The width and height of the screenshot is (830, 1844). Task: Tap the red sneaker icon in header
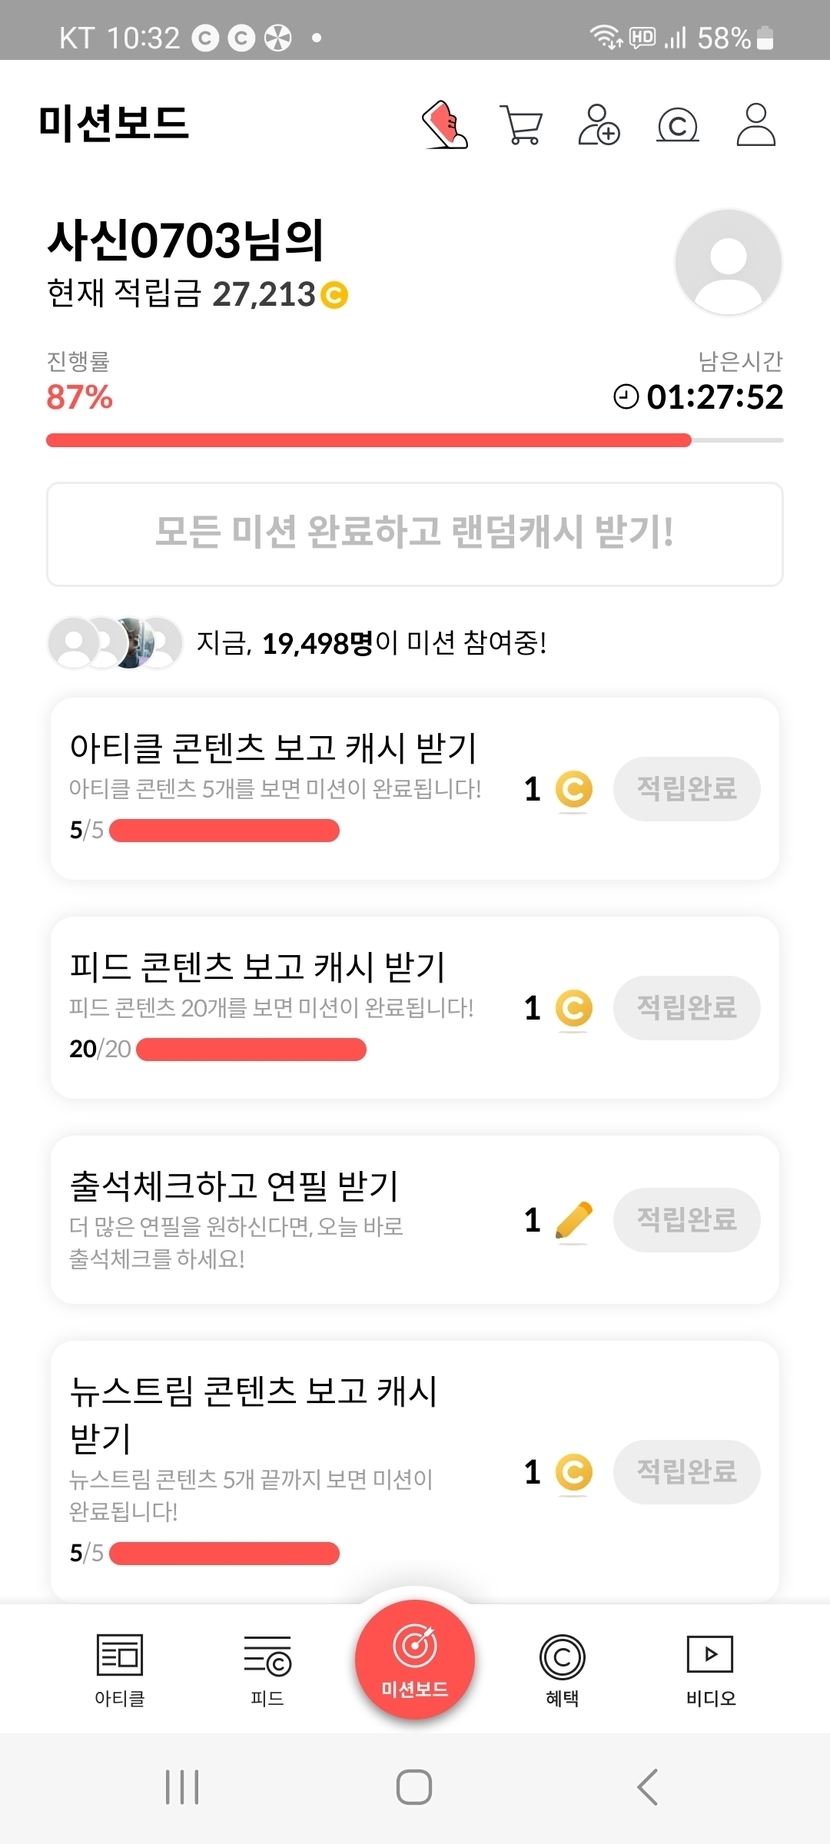[445, 125]
